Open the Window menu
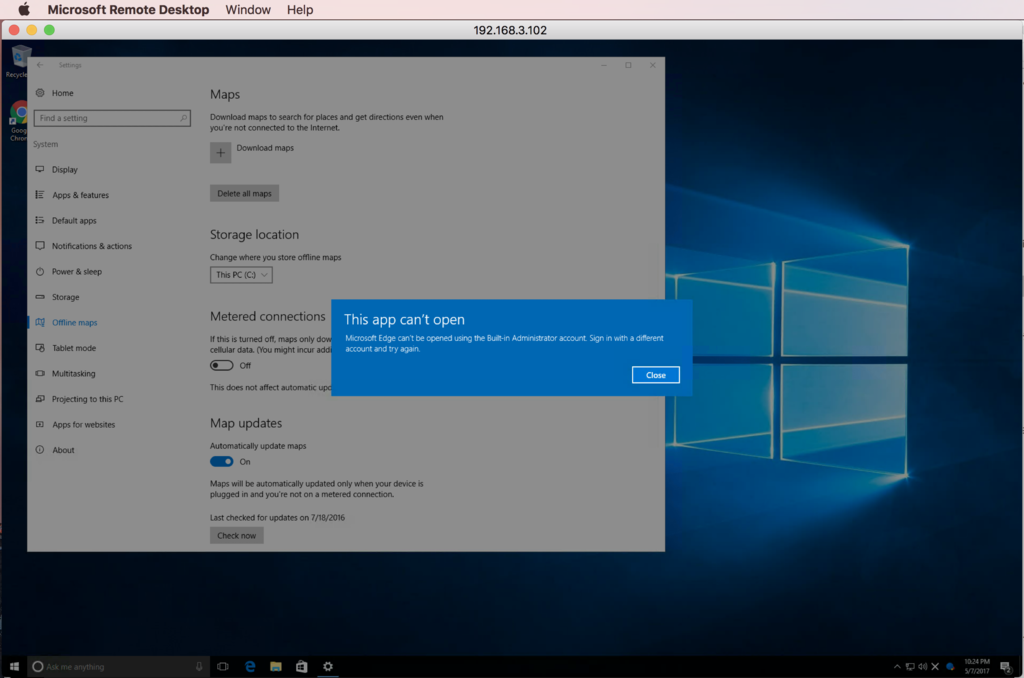This screenshot has height=678, width=1024. click(x=248, y=9)
